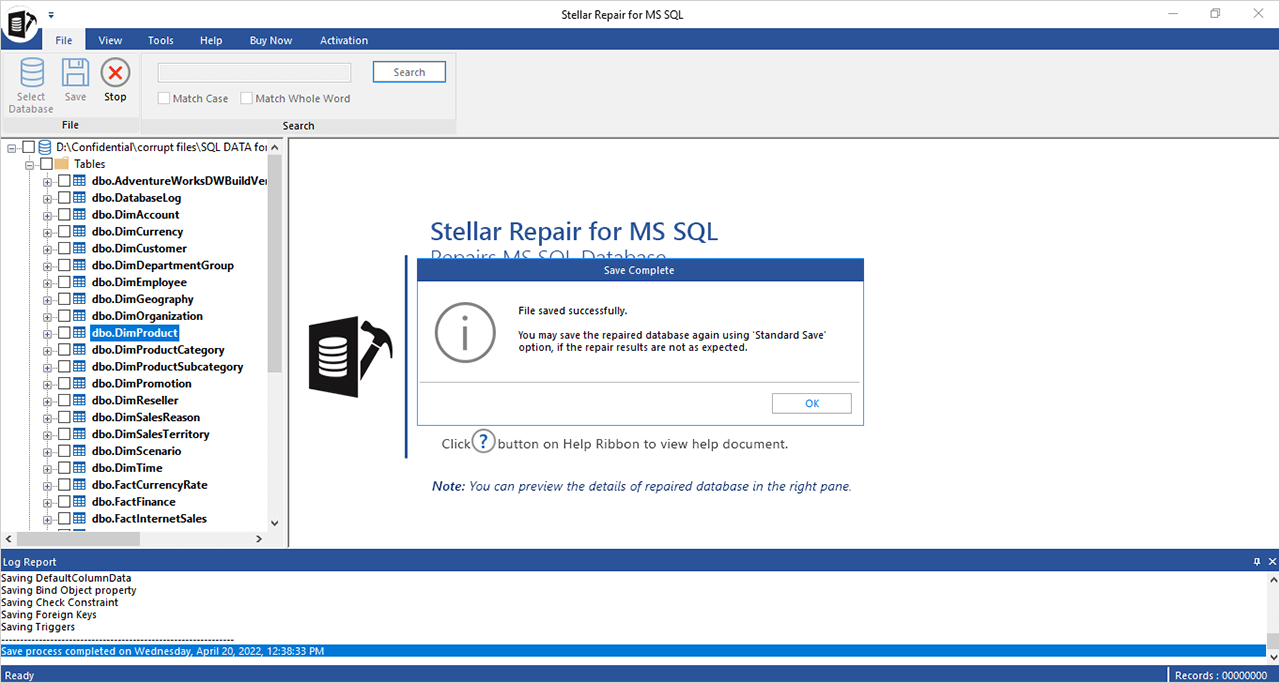Screen dimensions: 1280x683
Task: Toggle the Match Case checkbox
Action: [x=164, y=99]
